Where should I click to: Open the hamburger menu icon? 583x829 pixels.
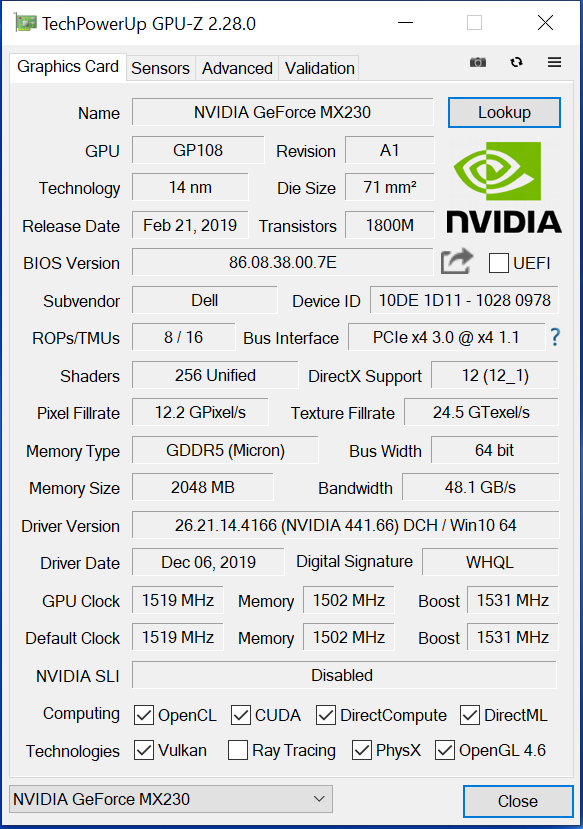[x=554, y=62]
